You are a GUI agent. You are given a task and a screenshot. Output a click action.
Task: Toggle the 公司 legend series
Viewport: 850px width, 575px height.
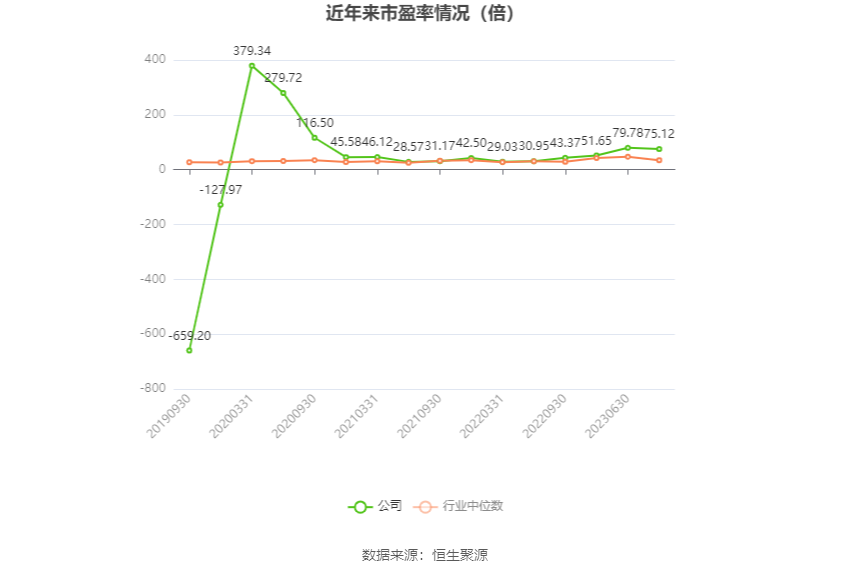pyautogui.click(x=375, y=506)
